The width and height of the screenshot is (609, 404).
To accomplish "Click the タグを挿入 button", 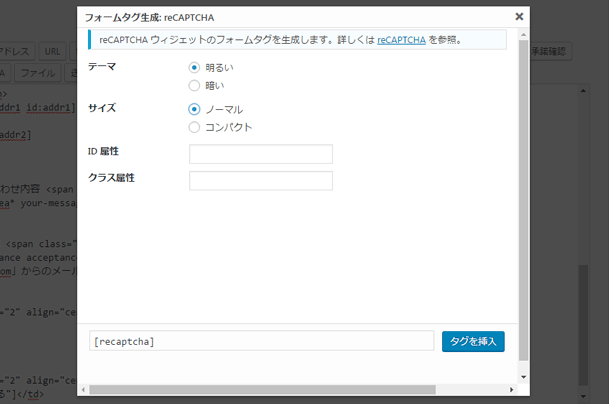I will (x=473, y=341).
